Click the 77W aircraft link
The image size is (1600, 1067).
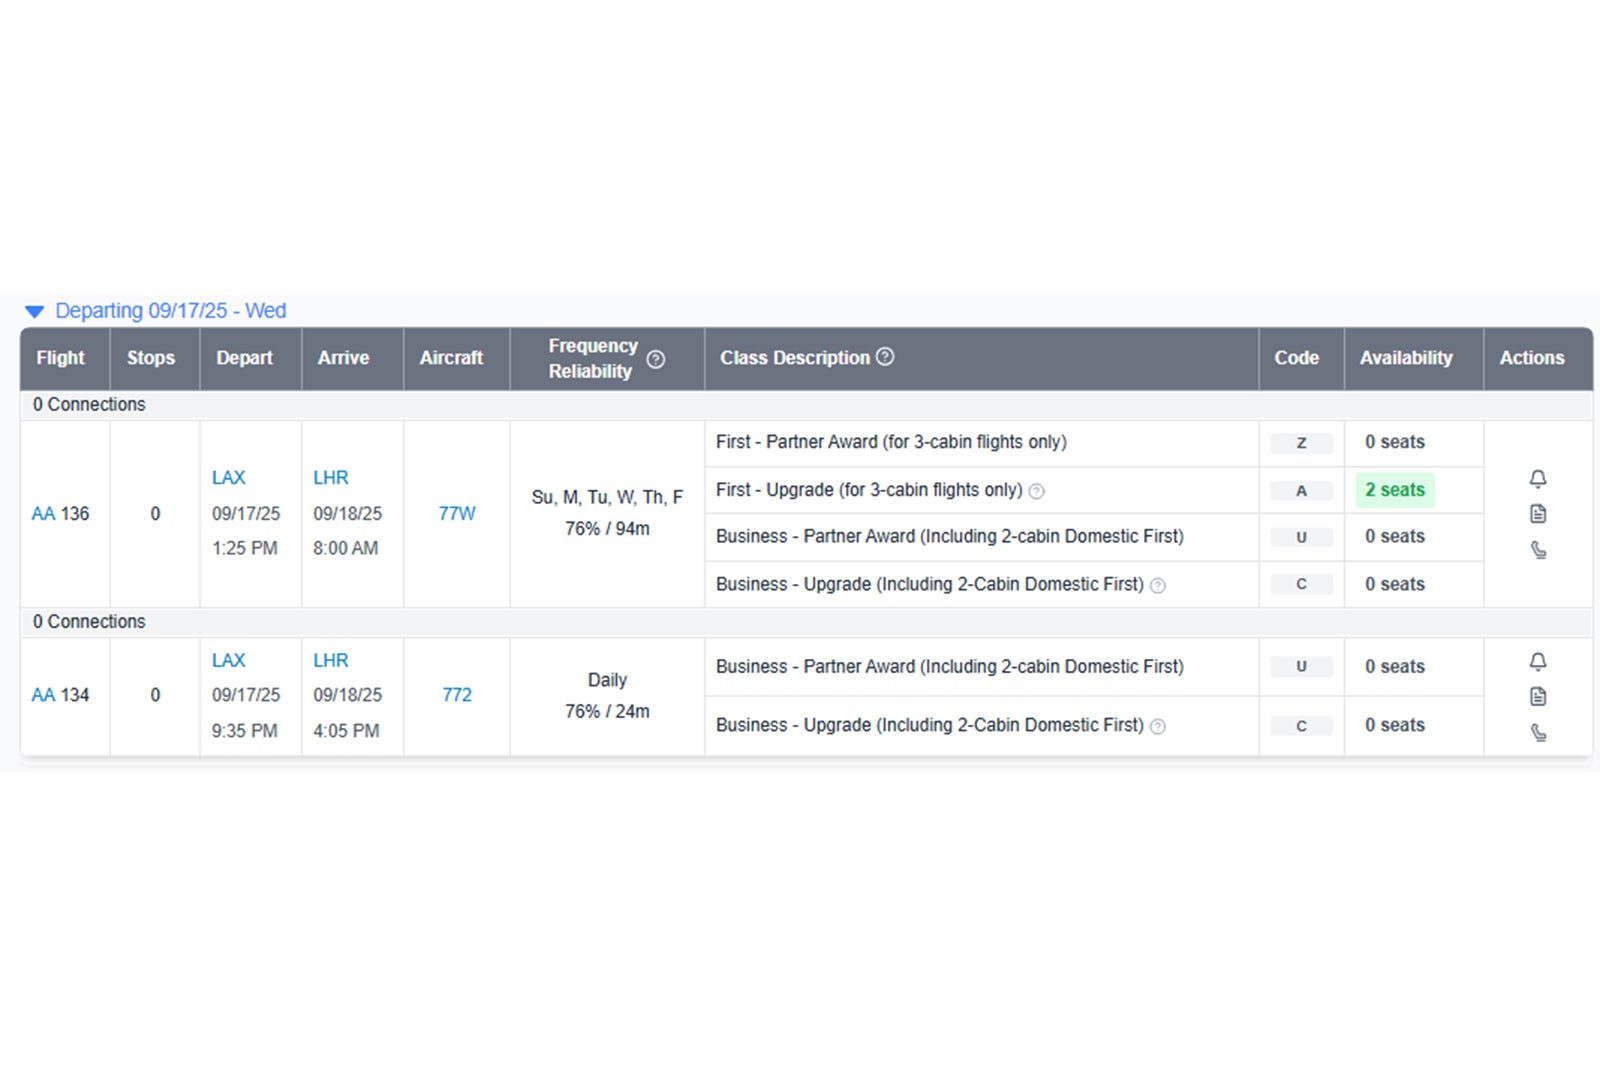coord(457,514)
